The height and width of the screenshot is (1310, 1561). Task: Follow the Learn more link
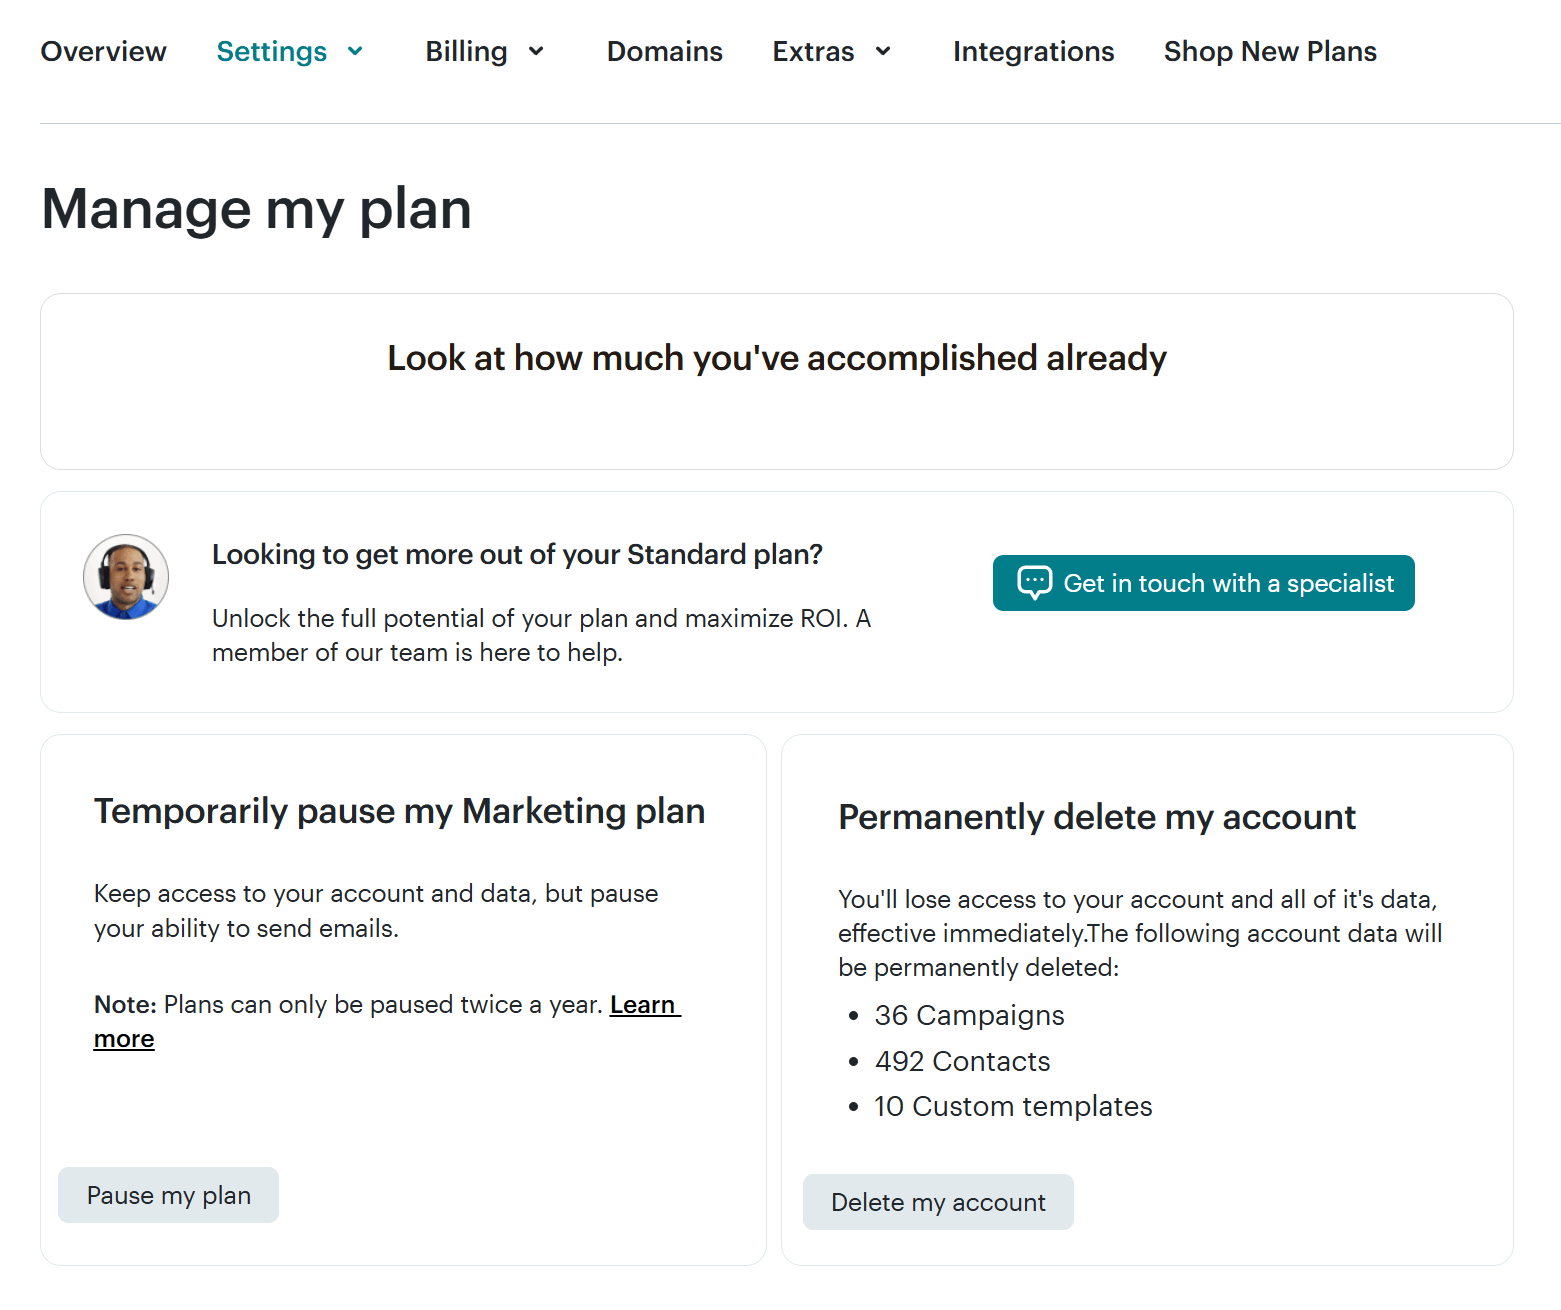click(643, 1005)
